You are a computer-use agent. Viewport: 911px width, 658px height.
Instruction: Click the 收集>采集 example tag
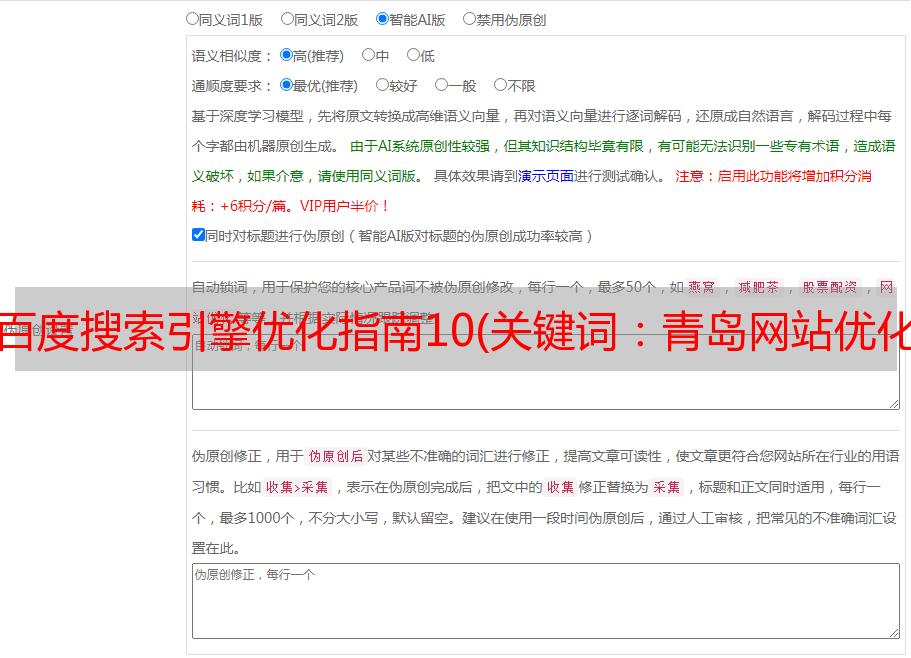tap(297, 487)
